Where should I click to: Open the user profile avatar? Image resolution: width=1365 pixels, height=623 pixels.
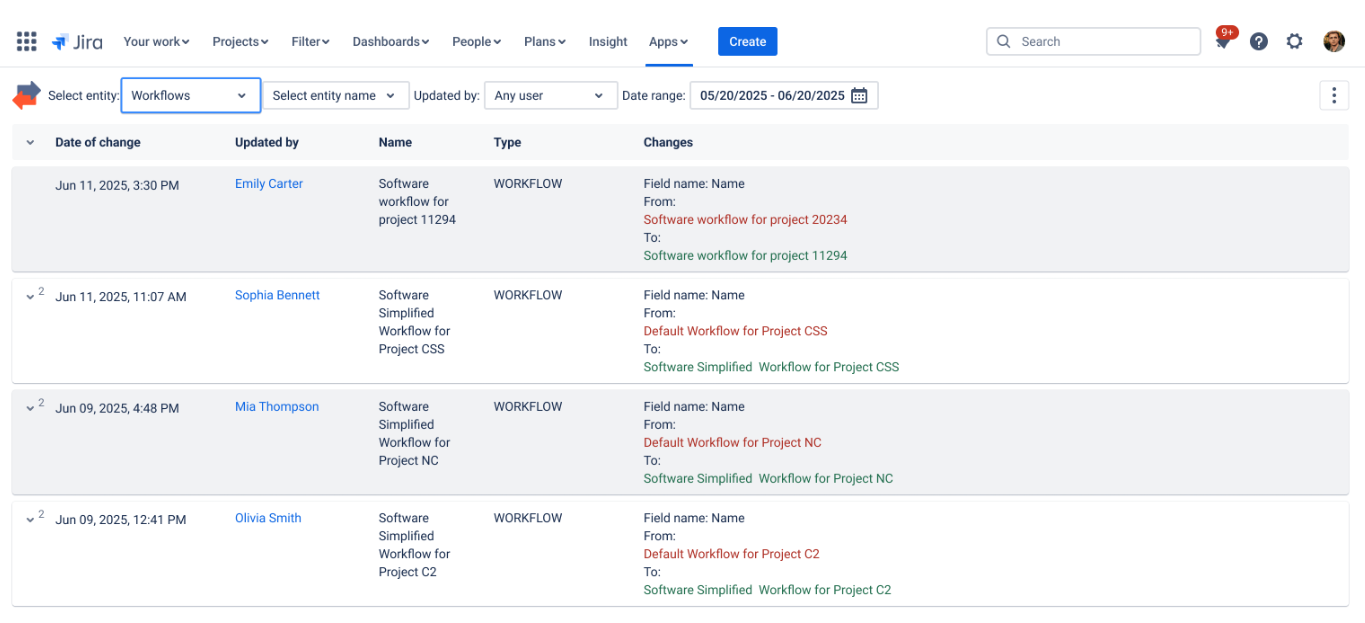click(x=1334, y=41)
